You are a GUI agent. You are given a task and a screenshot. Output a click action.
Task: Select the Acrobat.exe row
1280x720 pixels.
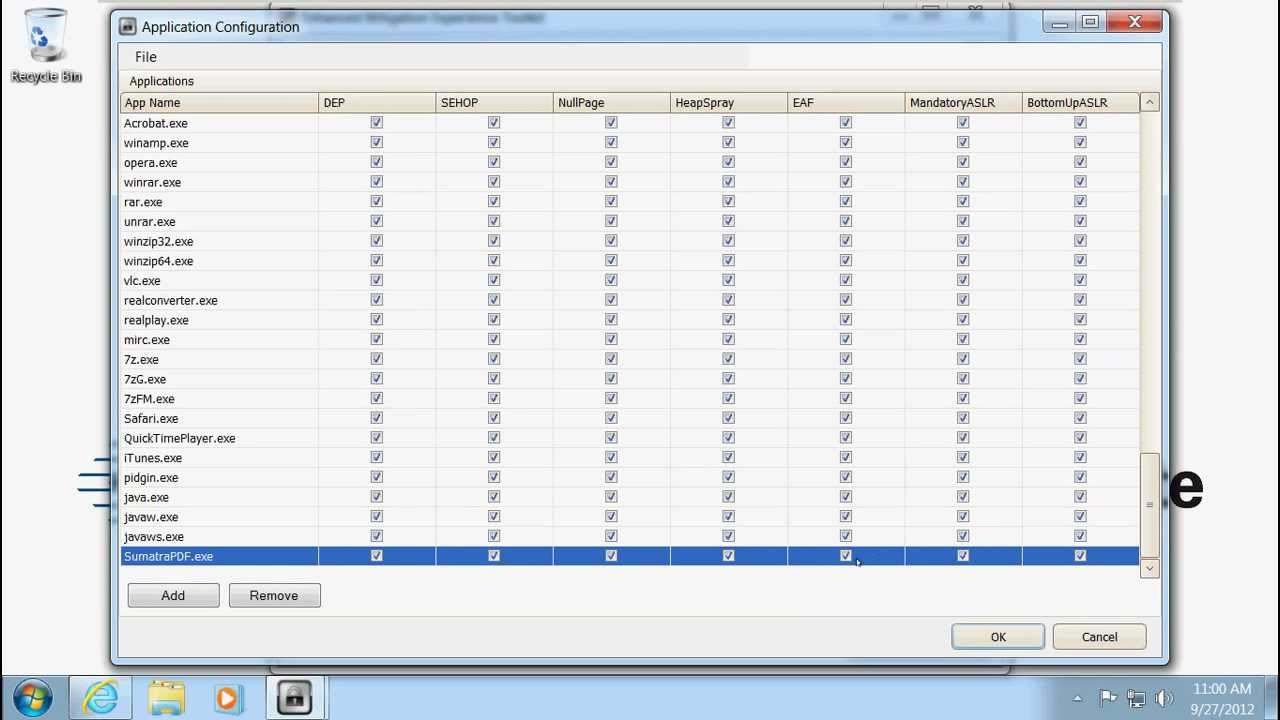tap(630, 123)
